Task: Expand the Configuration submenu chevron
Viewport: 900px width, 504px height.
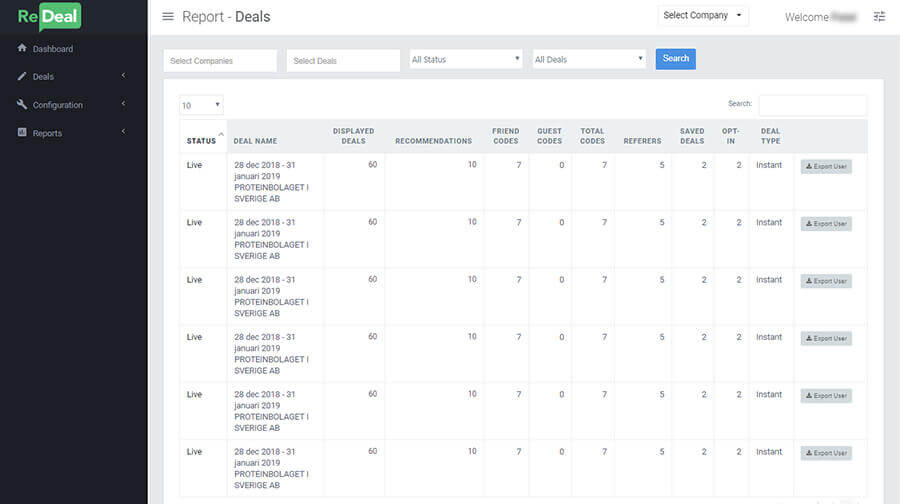Action: tap(123, 104)
